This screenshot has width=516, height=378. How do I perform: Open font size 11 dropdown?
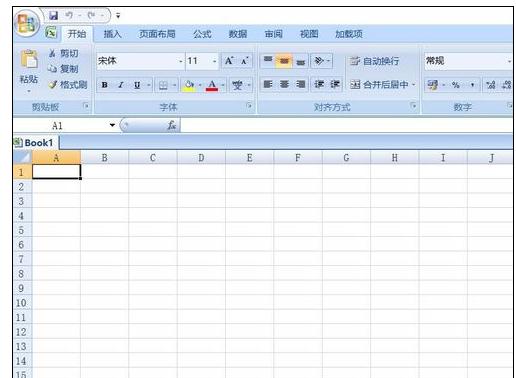coord(214,61)
